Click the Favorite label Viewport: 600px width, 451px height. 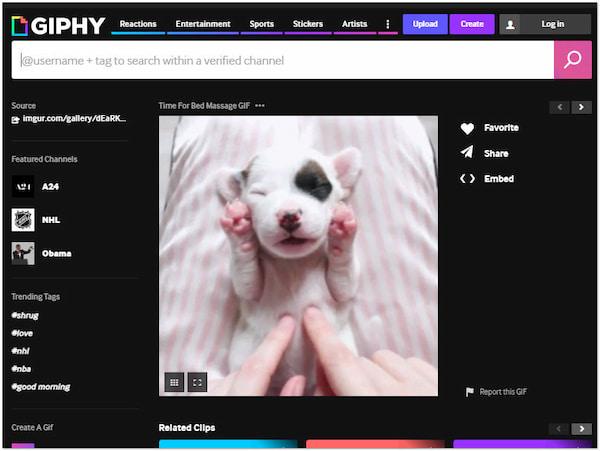[x=501, y=128]
